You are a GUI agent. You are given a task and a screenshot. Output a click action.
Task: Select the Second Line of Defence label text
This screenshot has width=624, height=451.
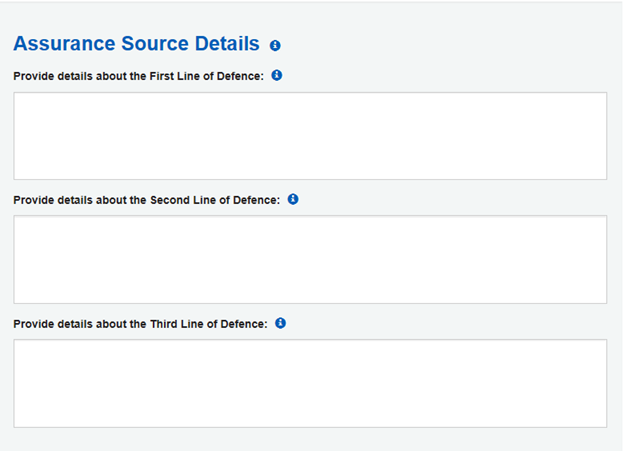pos(147,200)
